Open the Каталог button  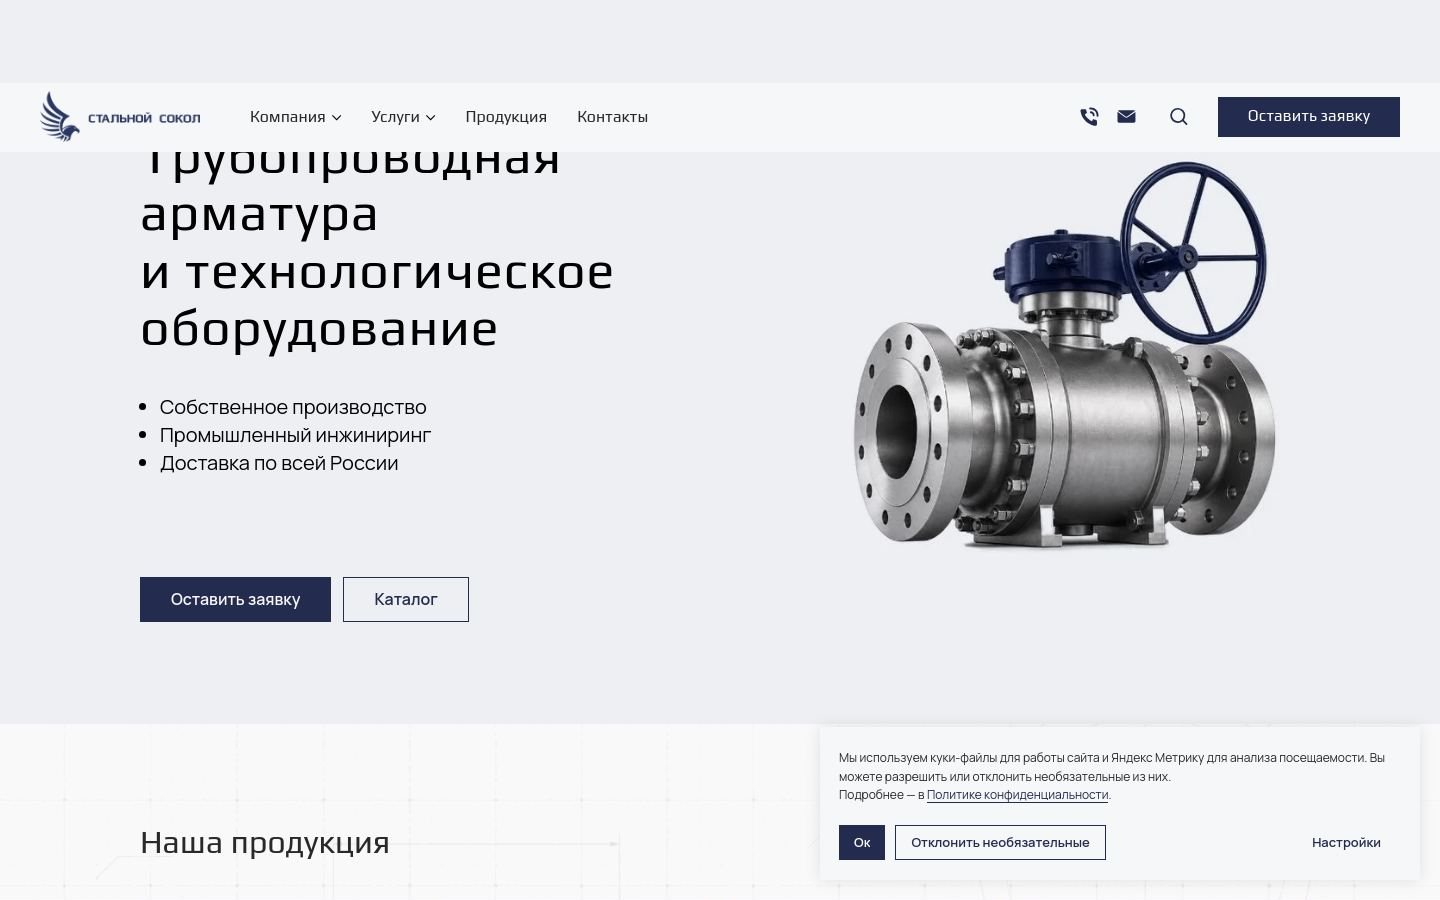click(406, 599)
